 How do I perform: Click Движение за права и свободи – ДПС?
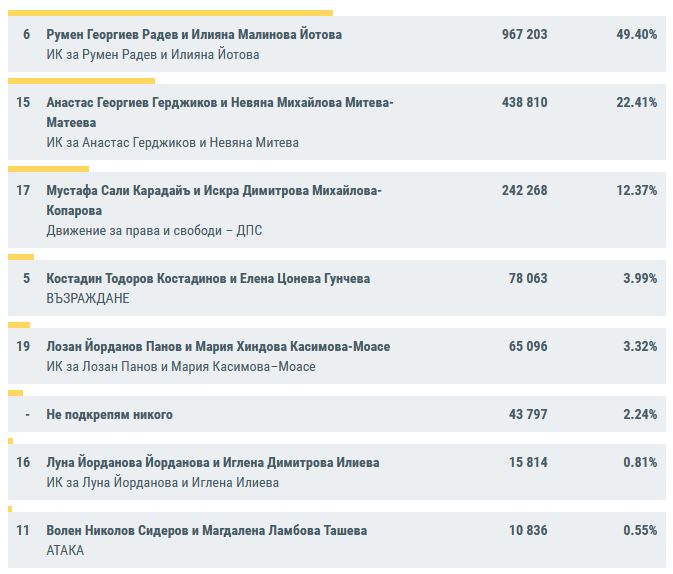[154, 230]
